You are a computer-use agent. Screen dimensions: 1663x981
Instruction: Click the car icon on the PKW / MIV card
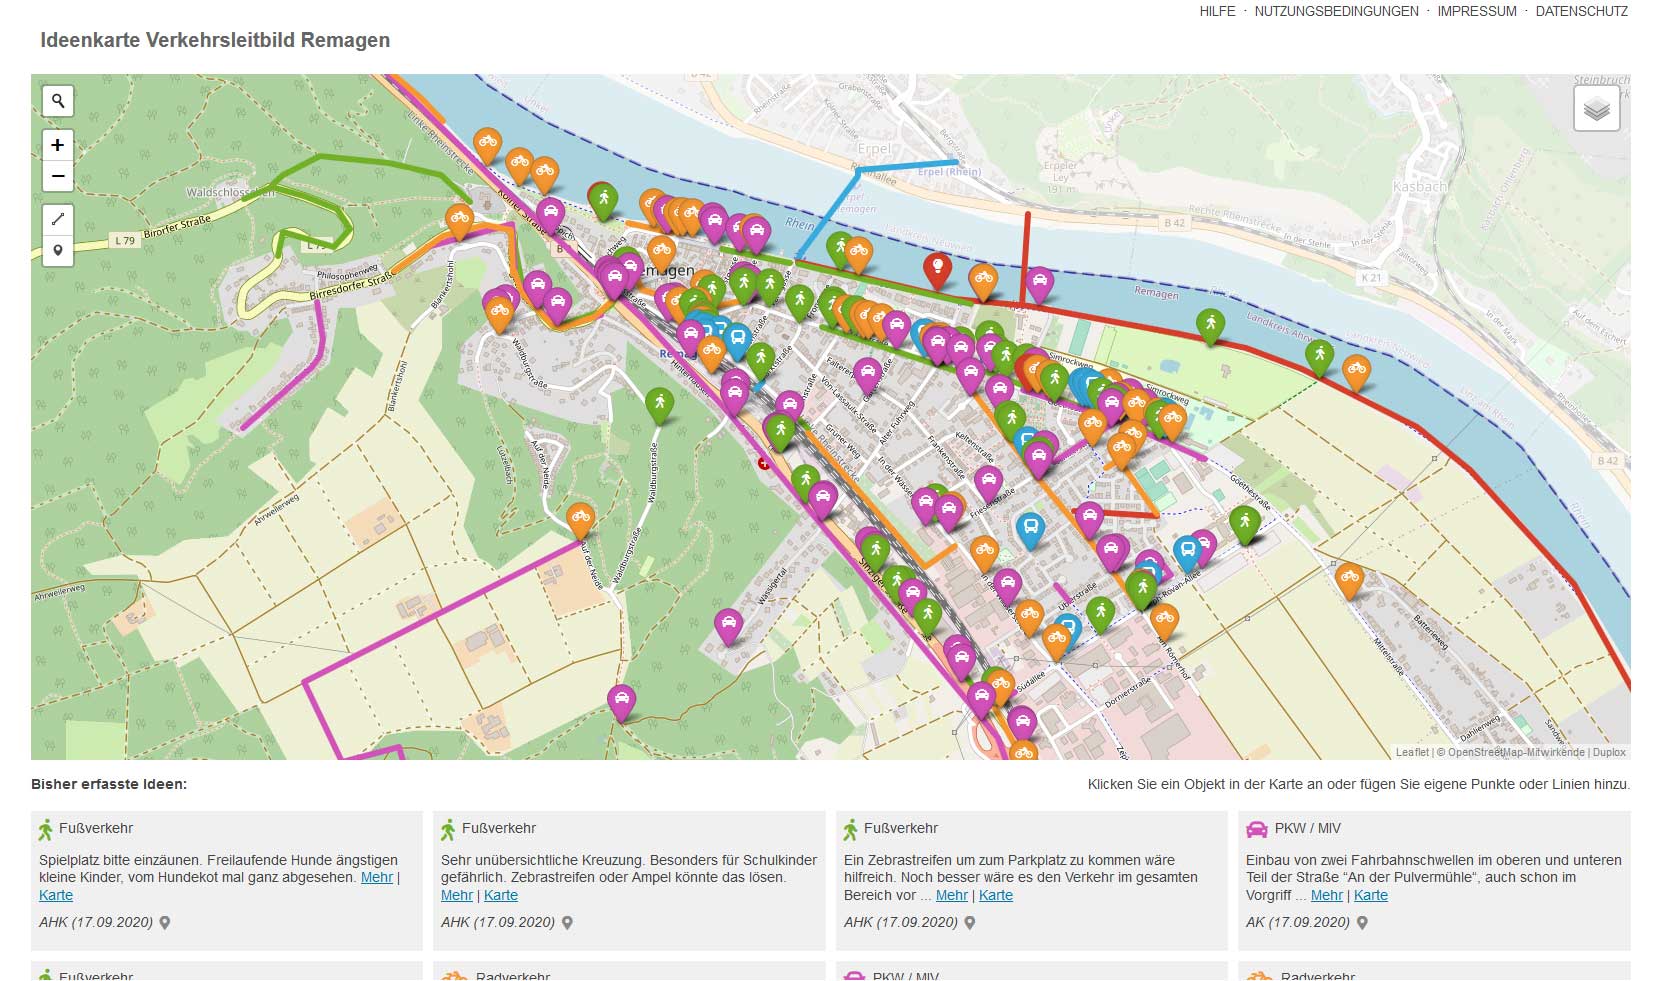[x=1256, y=829]
